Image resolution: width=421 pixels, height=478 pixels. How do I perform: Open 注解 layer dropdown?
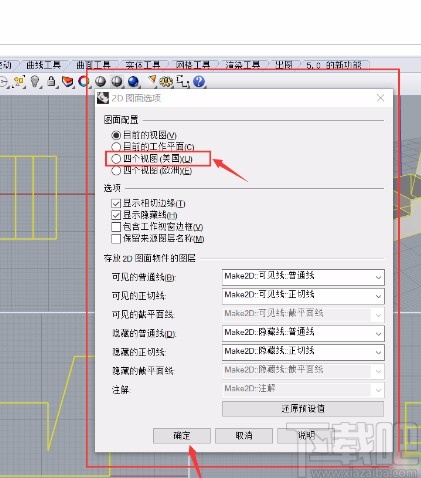[x=303, y=390]
